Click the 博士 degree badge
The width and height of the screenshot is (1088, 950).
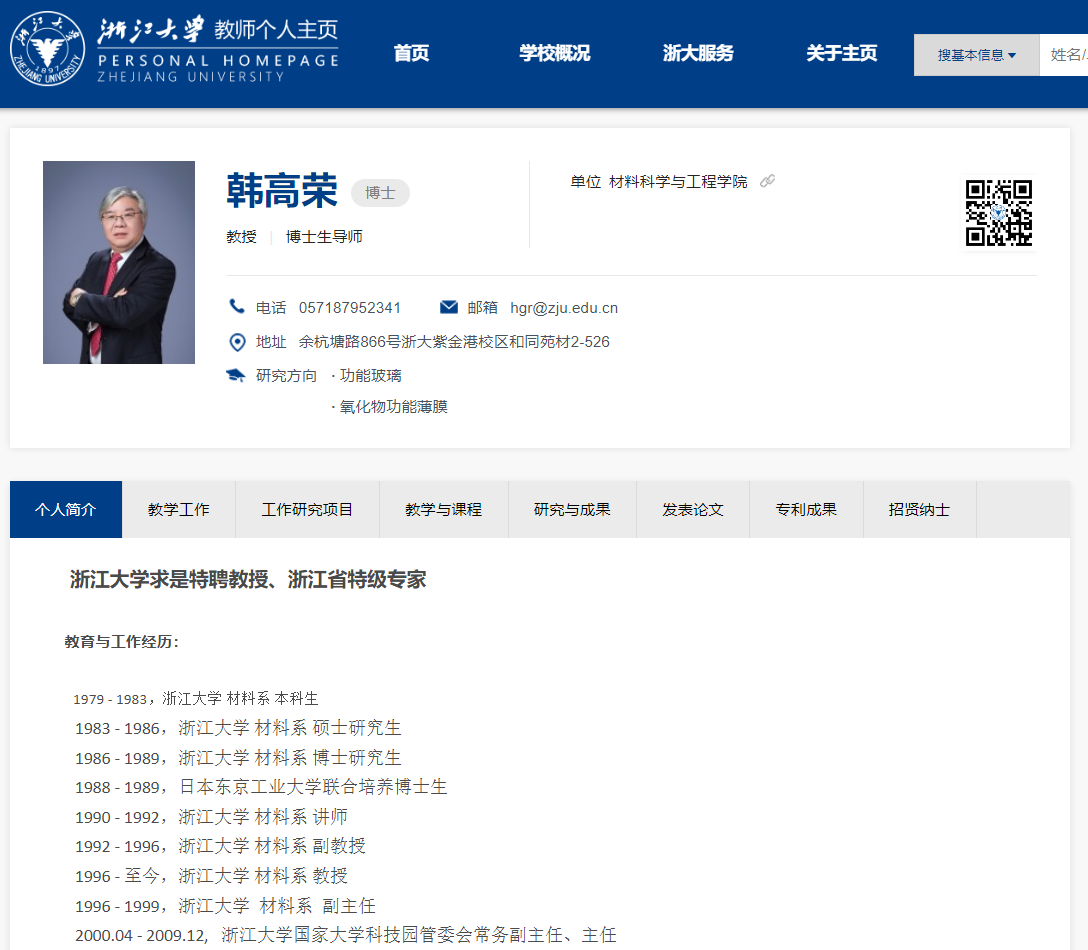(x=380, y=193)
